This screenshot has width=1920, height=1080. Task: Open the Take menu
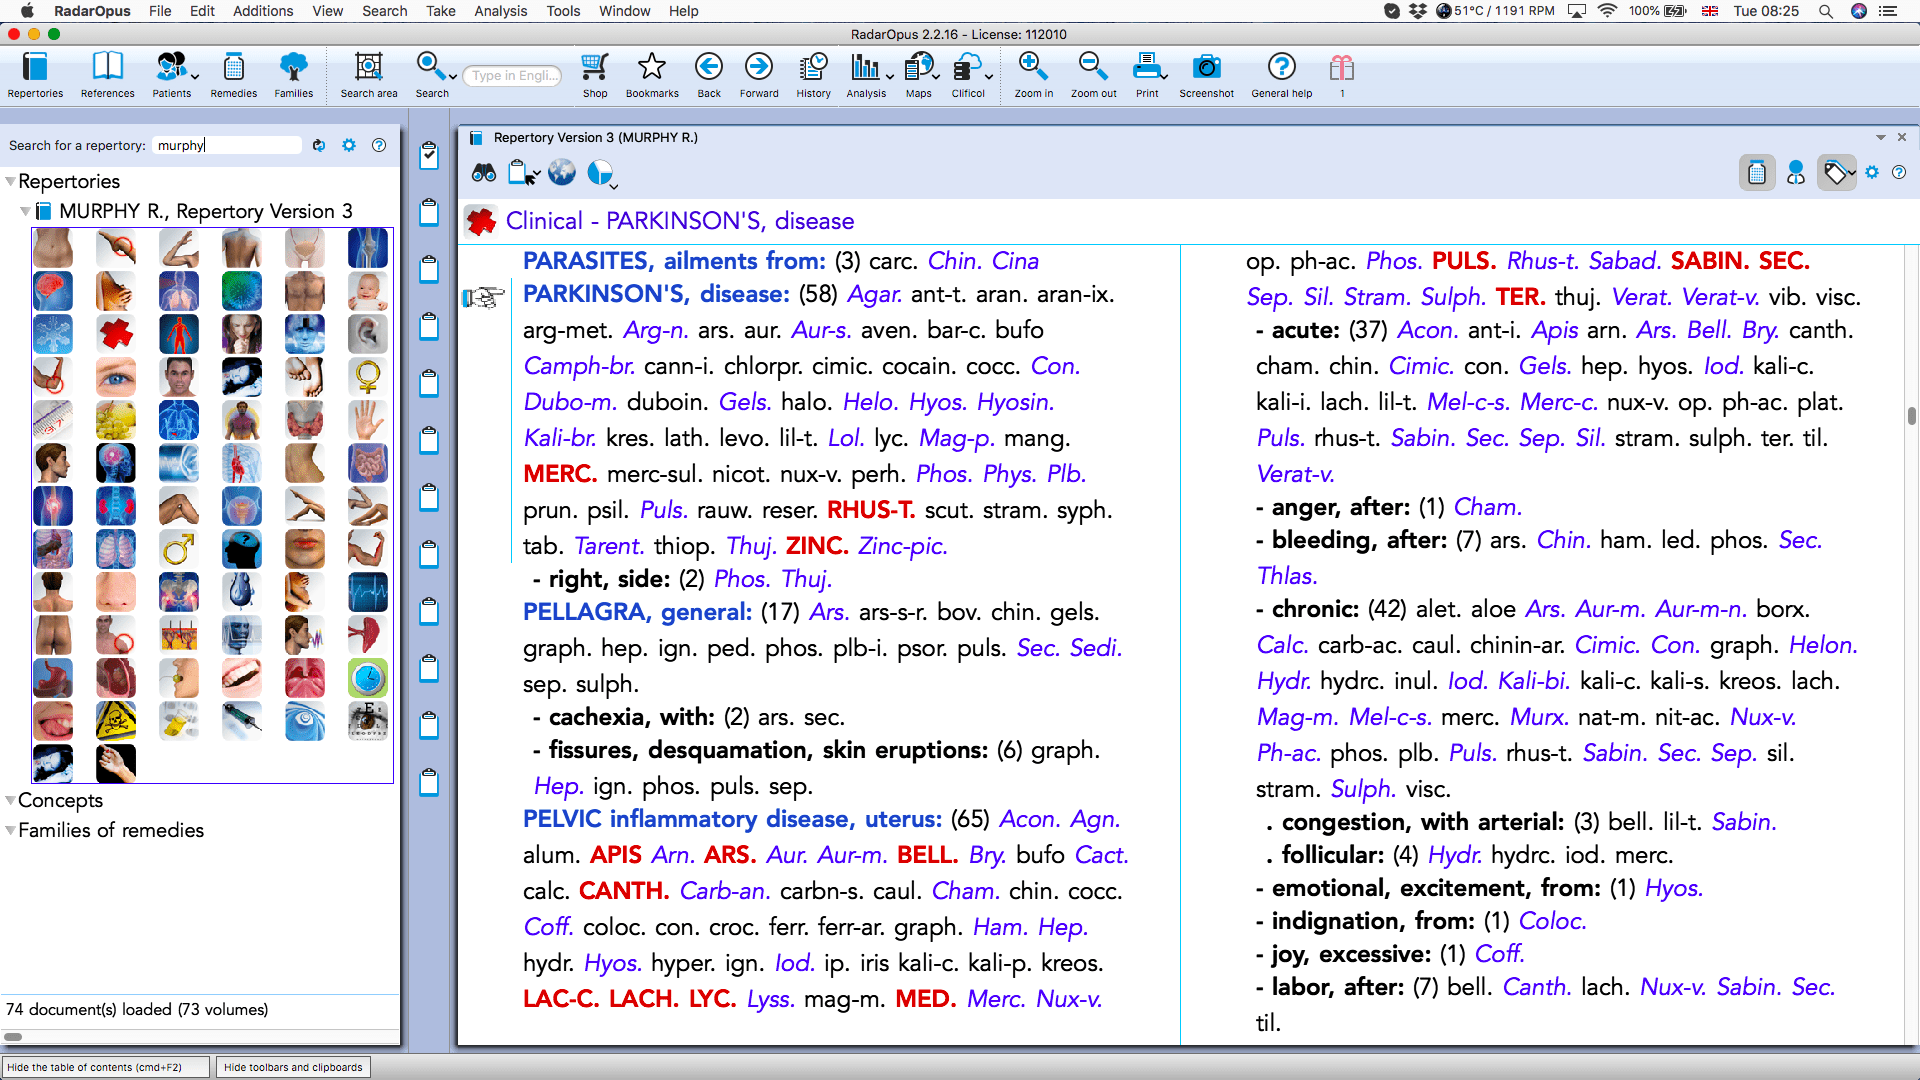pos(441,11)
